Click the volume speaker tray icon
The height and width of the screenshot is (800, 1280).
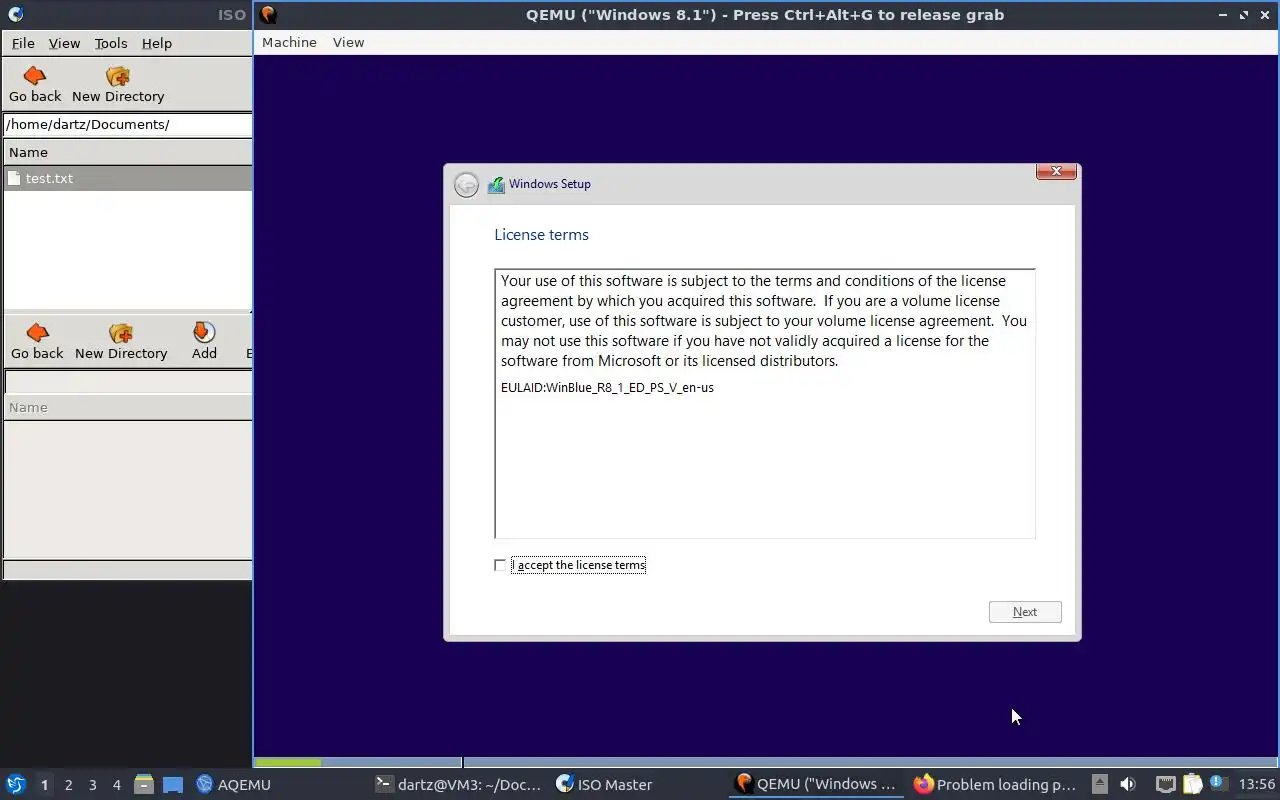coord(1127,784)
